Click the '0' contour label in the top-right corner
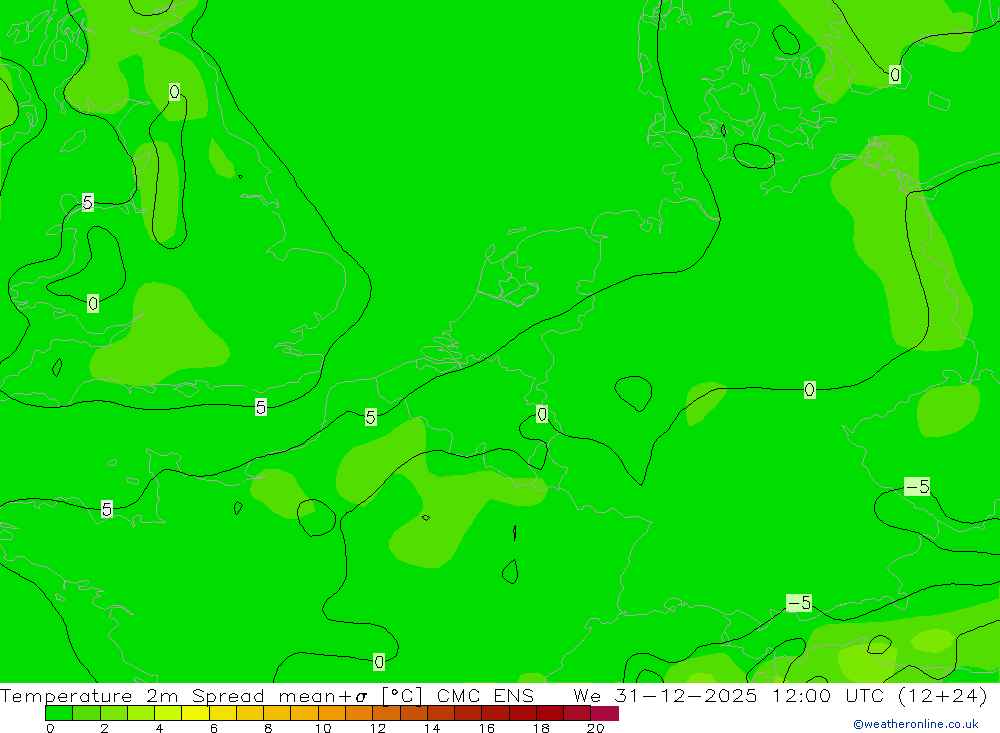 (x=895, y=75)
